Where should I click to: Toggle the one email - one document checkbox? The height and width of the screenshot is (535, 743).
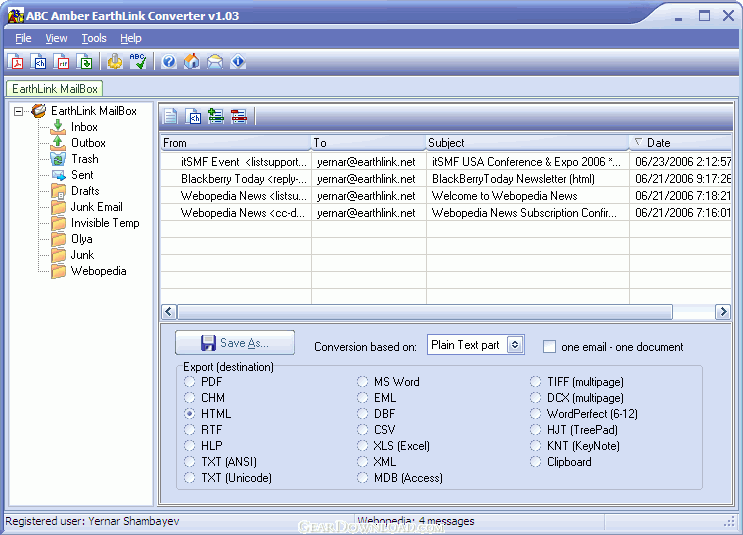coord(549,347)
